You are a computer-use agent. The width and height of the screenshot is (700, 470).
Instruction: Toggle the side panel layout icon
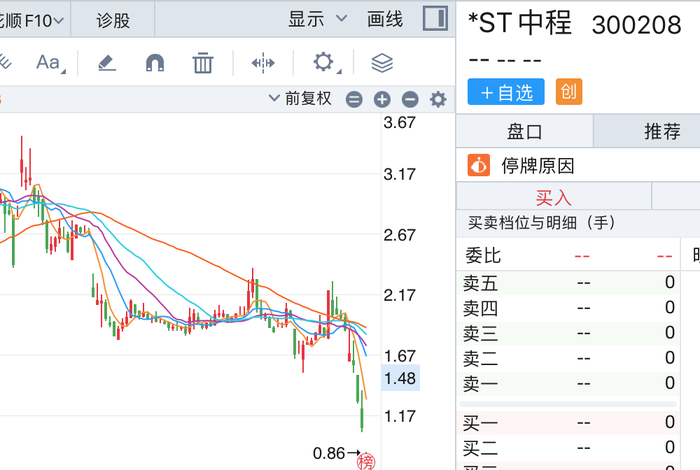tap(435, 19)
